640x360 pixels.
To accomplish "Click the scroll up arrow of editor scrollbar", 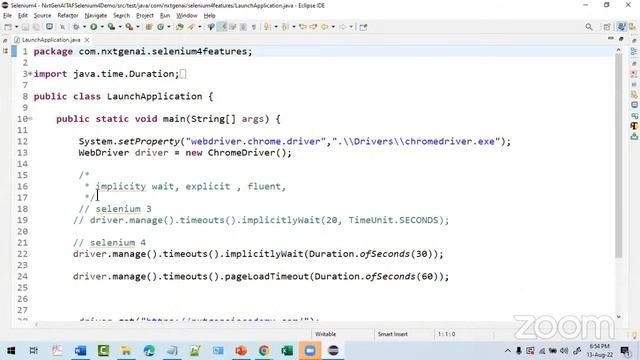I will point(619,50).
